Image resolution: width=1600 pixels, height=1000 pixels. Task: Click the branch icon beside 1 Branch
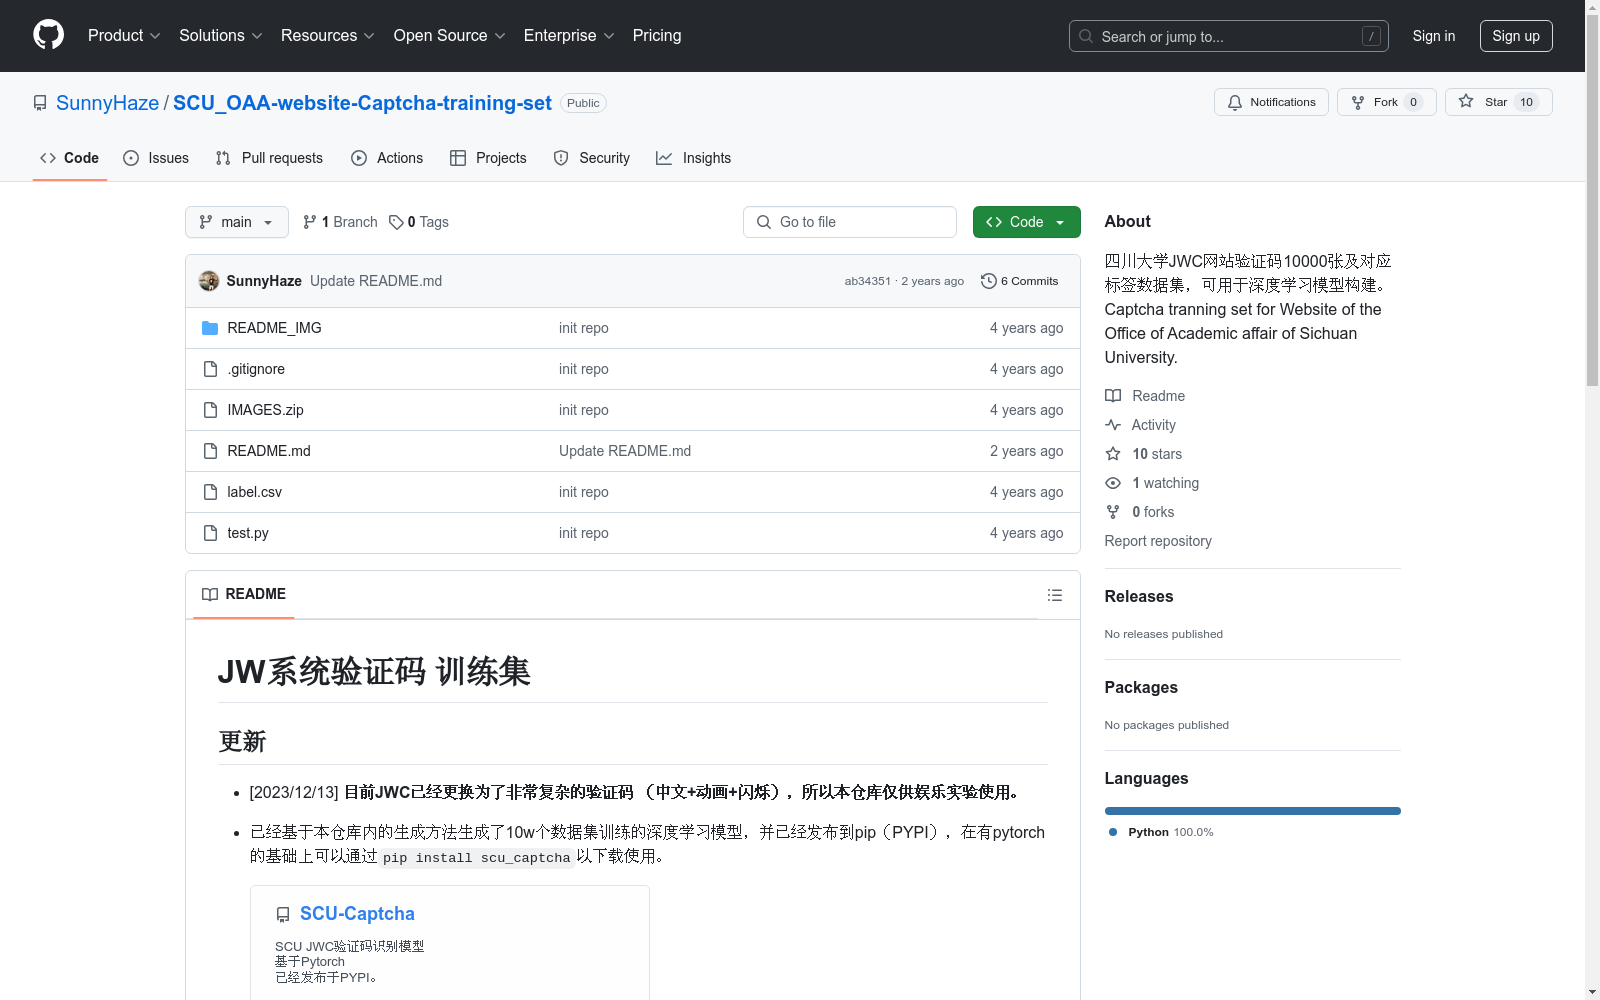pos(310,222)
